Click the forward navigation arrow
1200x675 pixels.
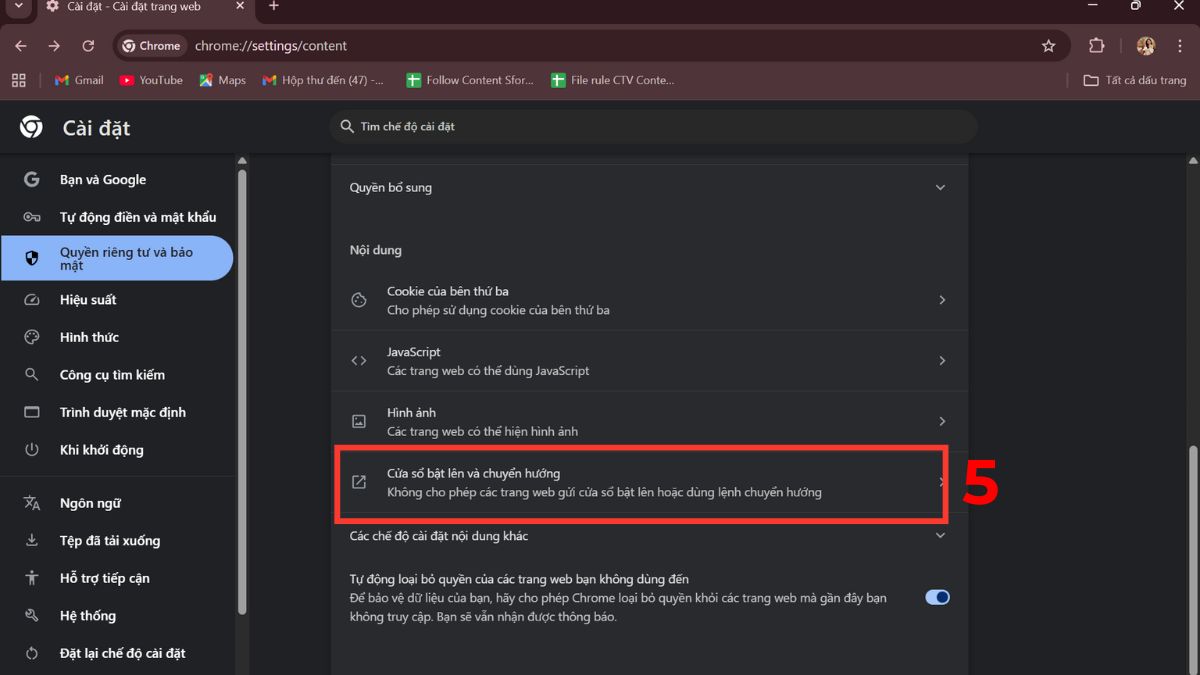tap(54, 45)
